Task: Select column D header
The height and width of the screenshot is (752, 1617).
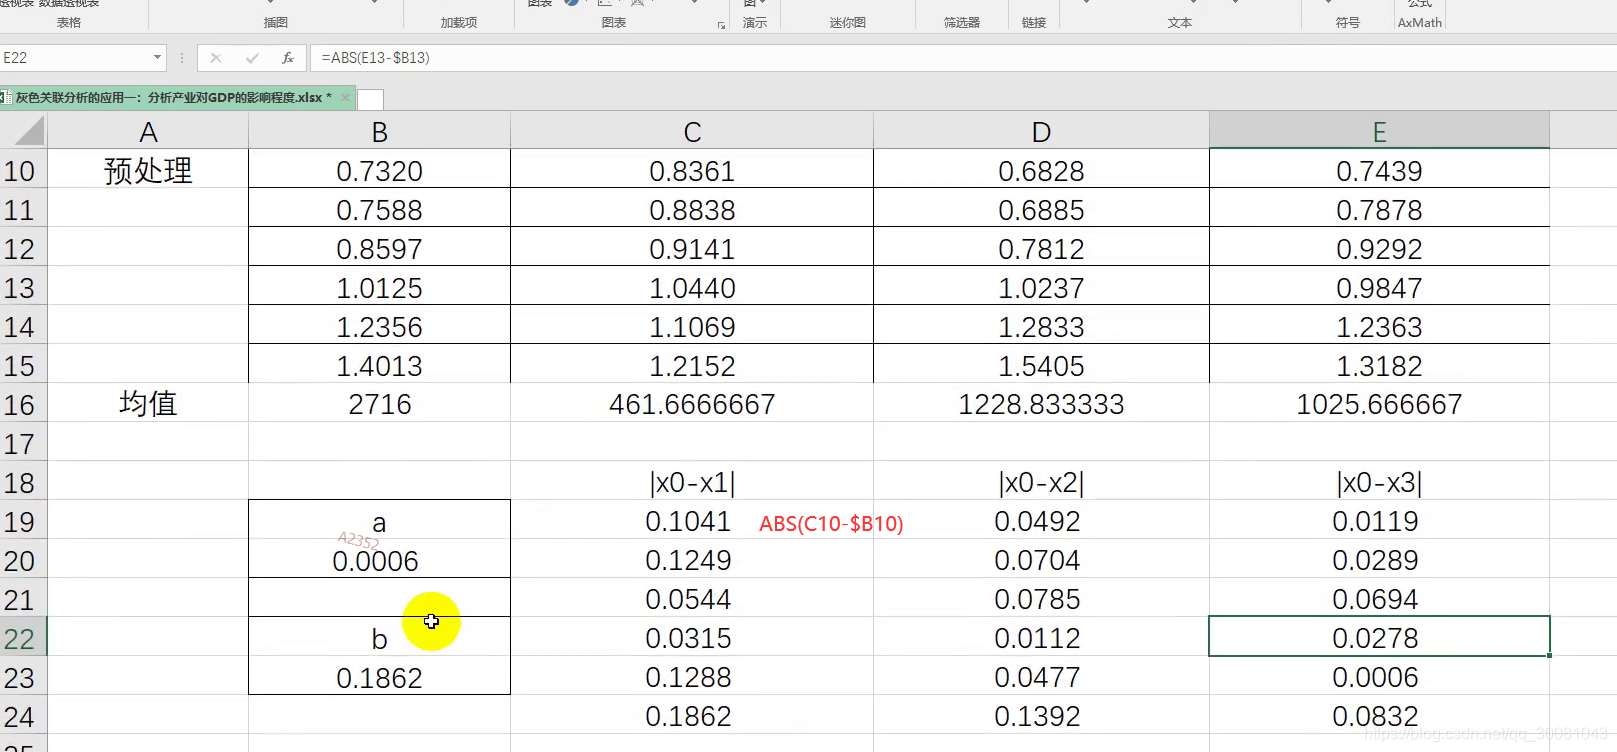Action: (1041, 132)
